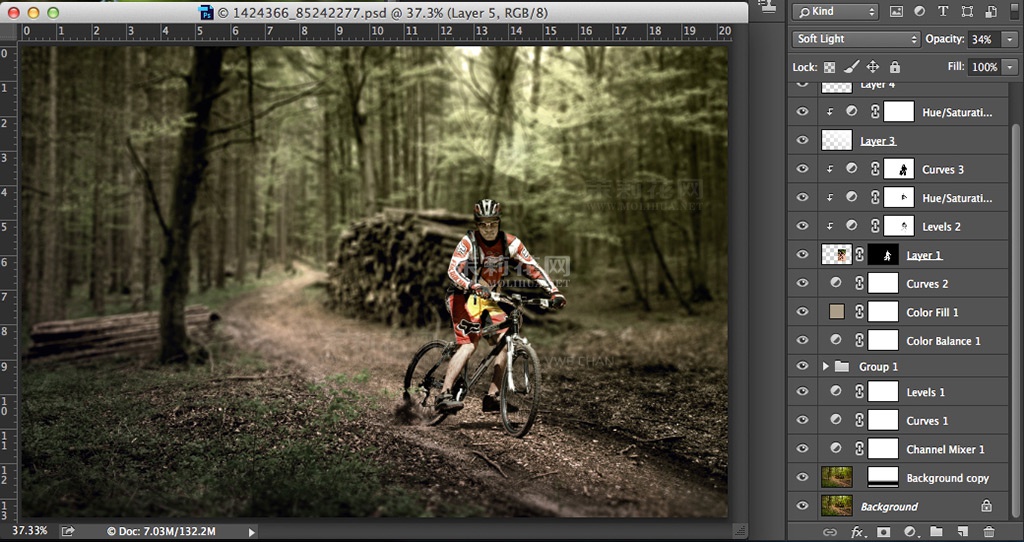Click the layers panel vertical scrollbar

coord(1016,320)
